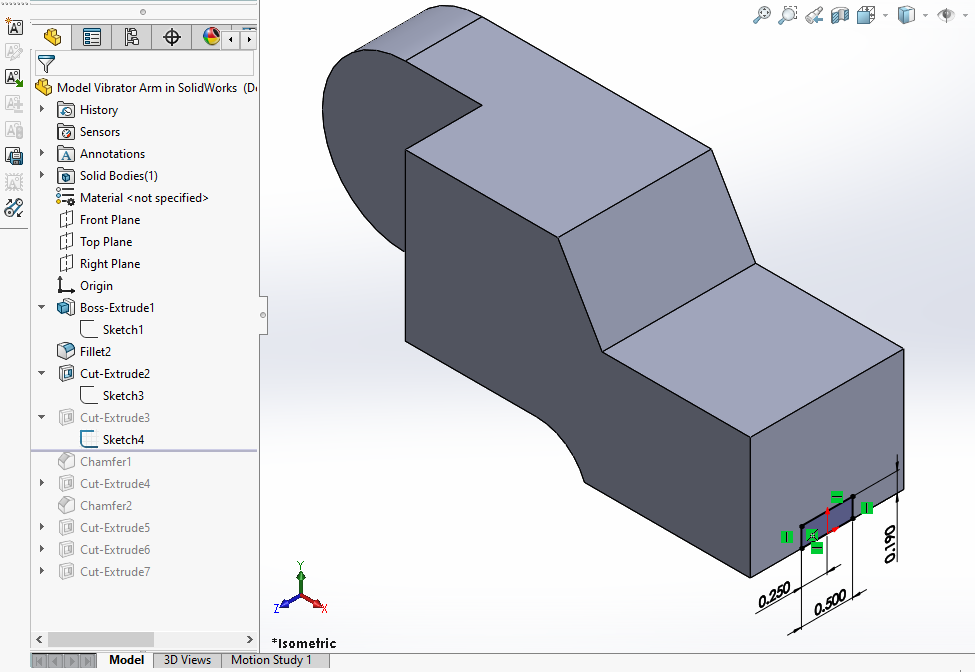Click the Previous View icon

tap(814, 15)
